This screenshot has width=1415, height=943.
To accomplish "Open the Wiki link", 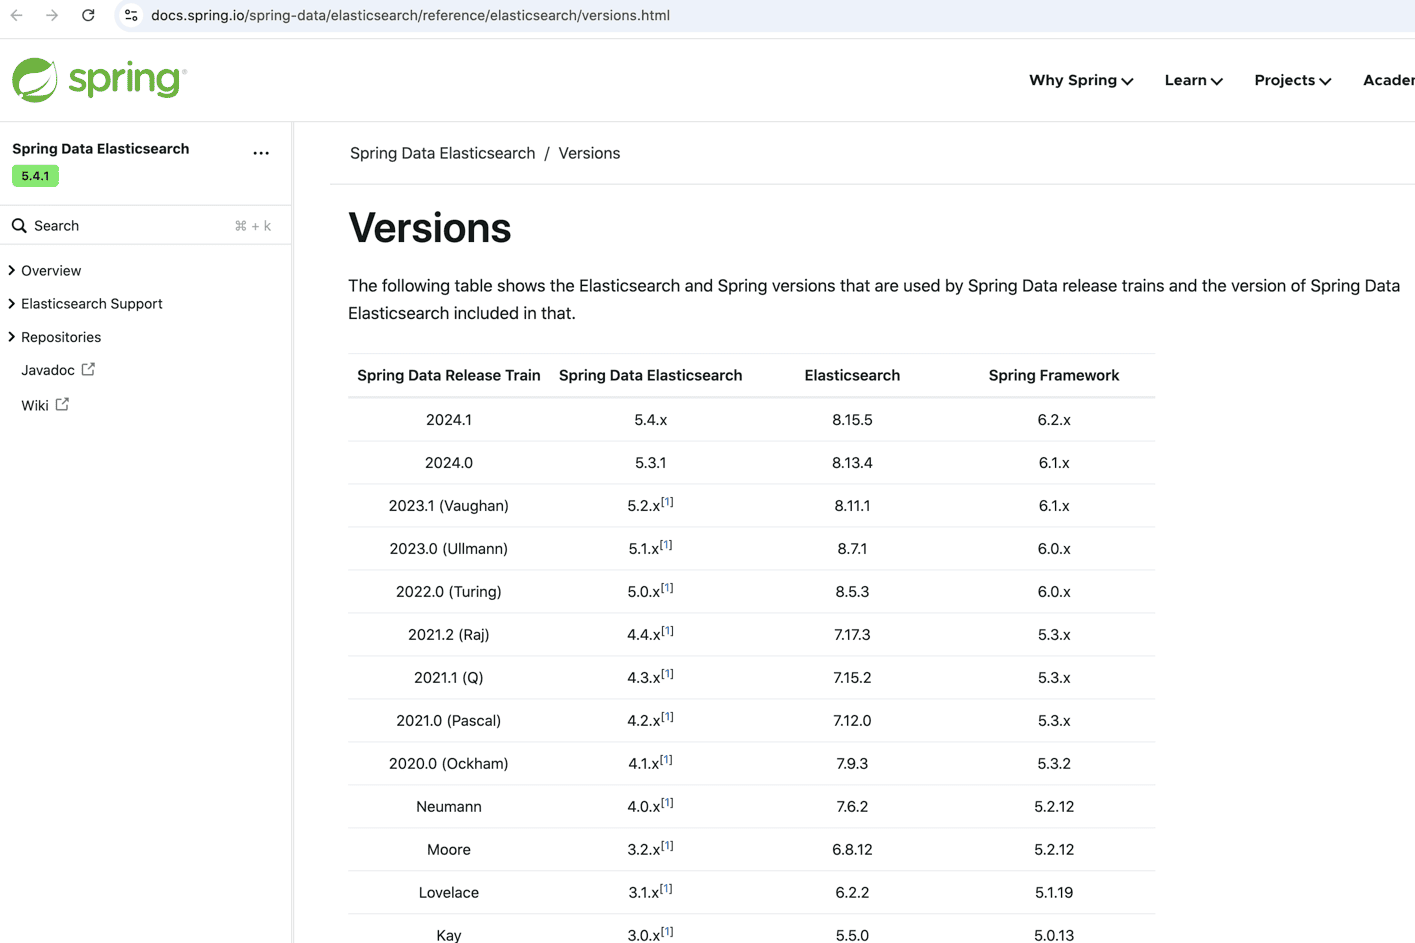I will [x=34, y=405].
